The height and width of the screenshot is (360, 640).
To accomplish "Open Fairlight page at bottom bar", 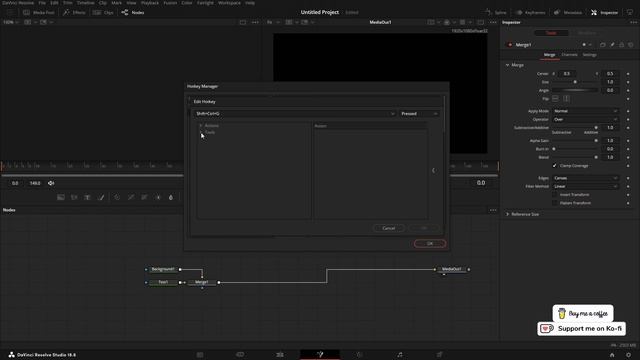I will pyautogui.click(x=400, y=355).
